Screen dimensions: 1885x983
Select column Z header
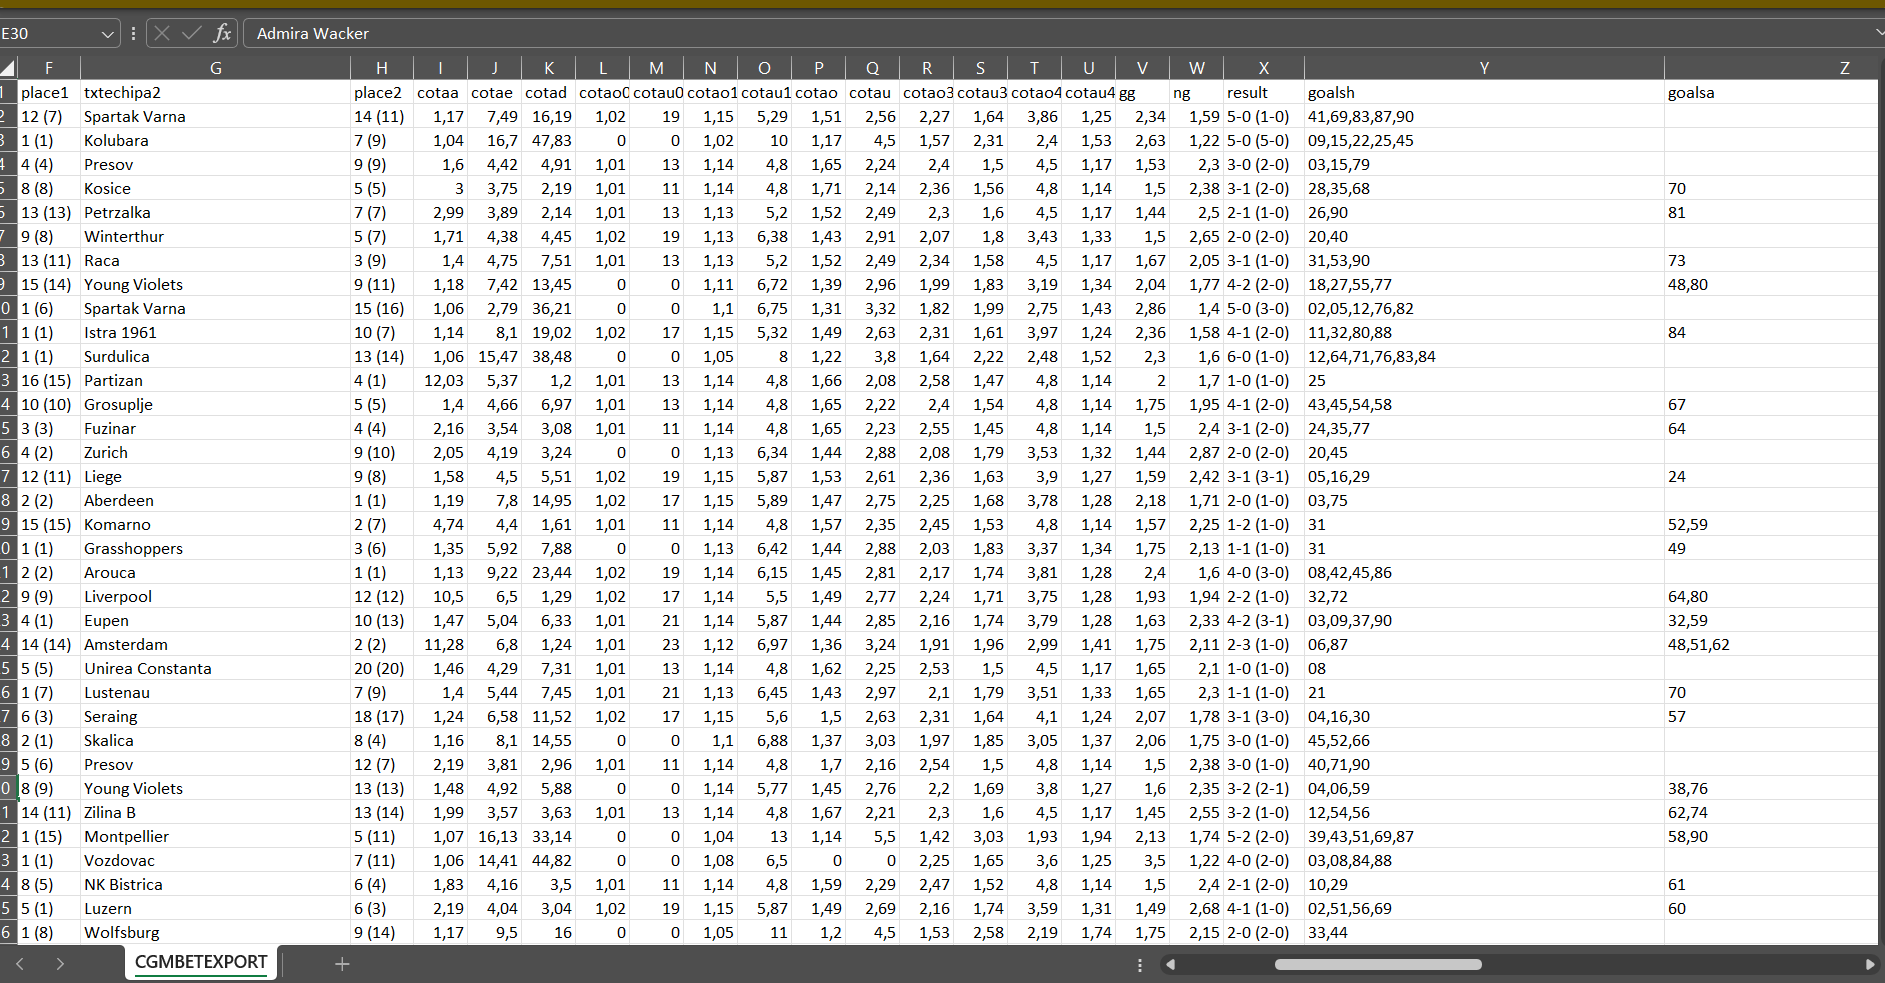pos(1771,68)
